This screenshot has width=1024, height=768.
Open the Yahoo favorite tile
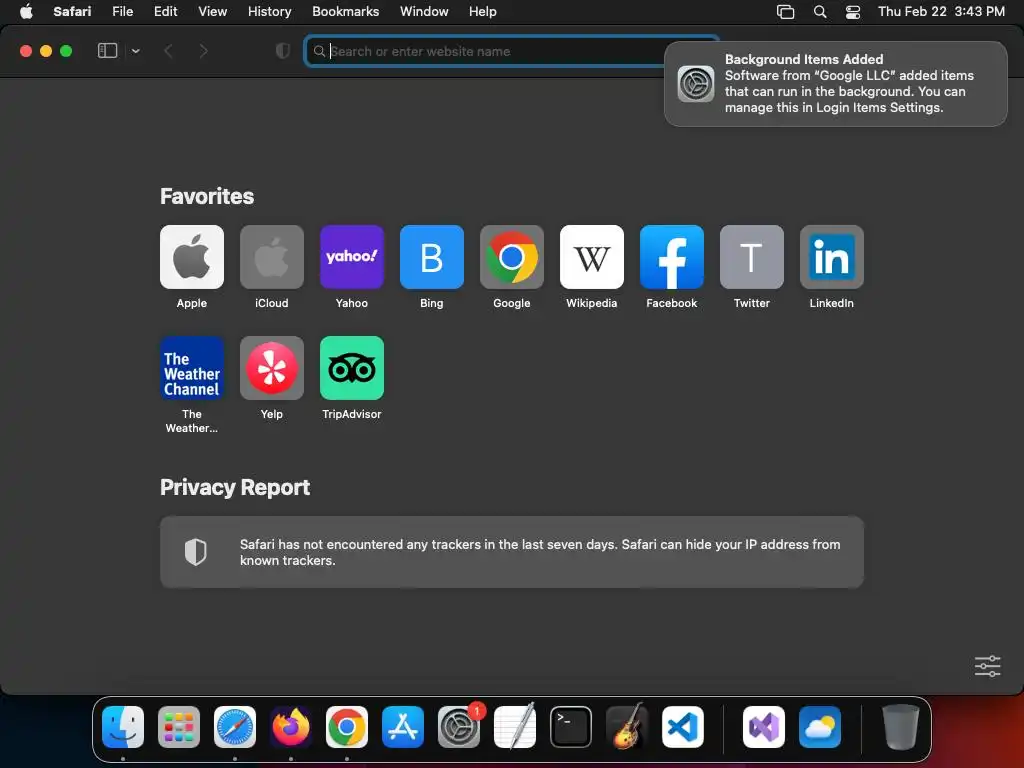[x=351, y=257]
